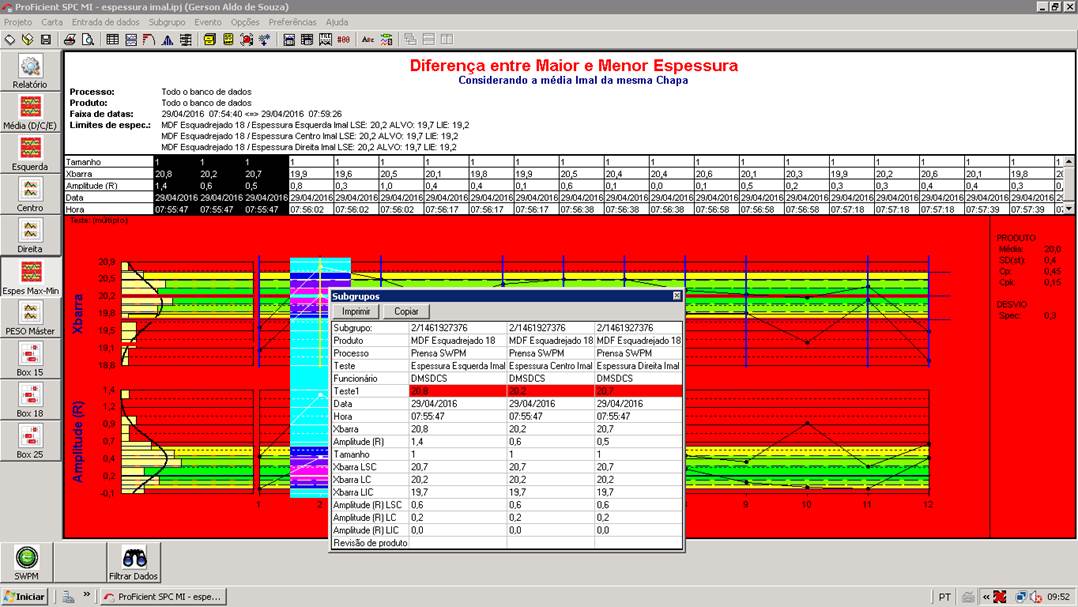Image resolution: width=1078 pixels, height=607 pixels.
Task: Click the Xbarra LSC row label
Action: (370, 467)
